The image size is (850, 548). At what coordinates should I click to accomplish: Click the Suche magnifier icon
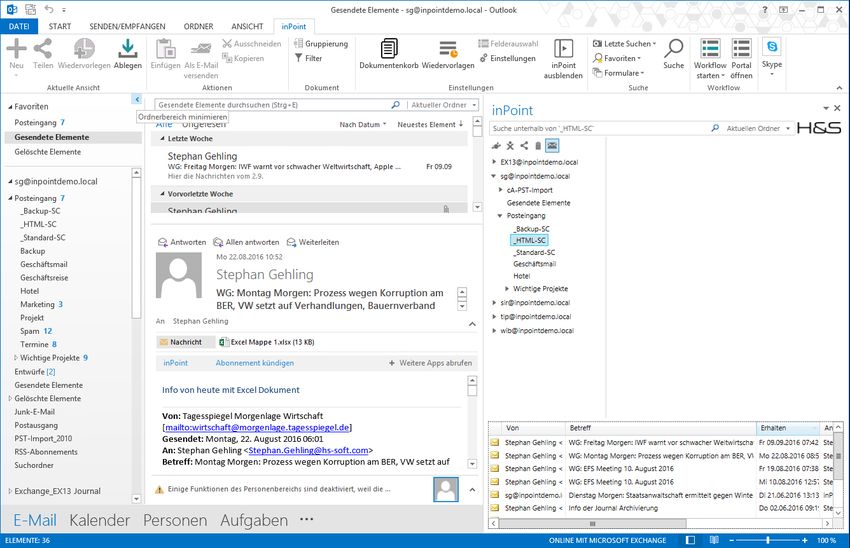673,48
